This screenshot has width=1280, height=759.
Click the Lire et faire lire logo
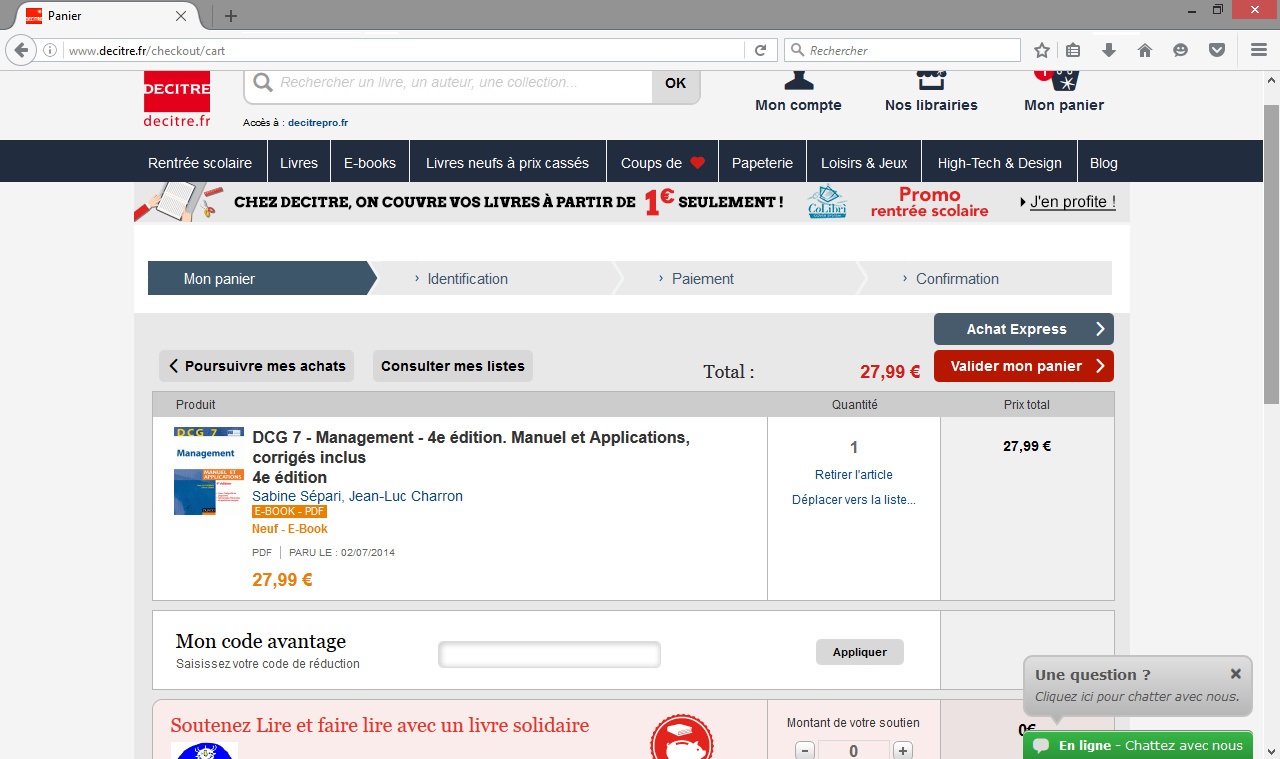pyautogui.click(x=204, y=751)
